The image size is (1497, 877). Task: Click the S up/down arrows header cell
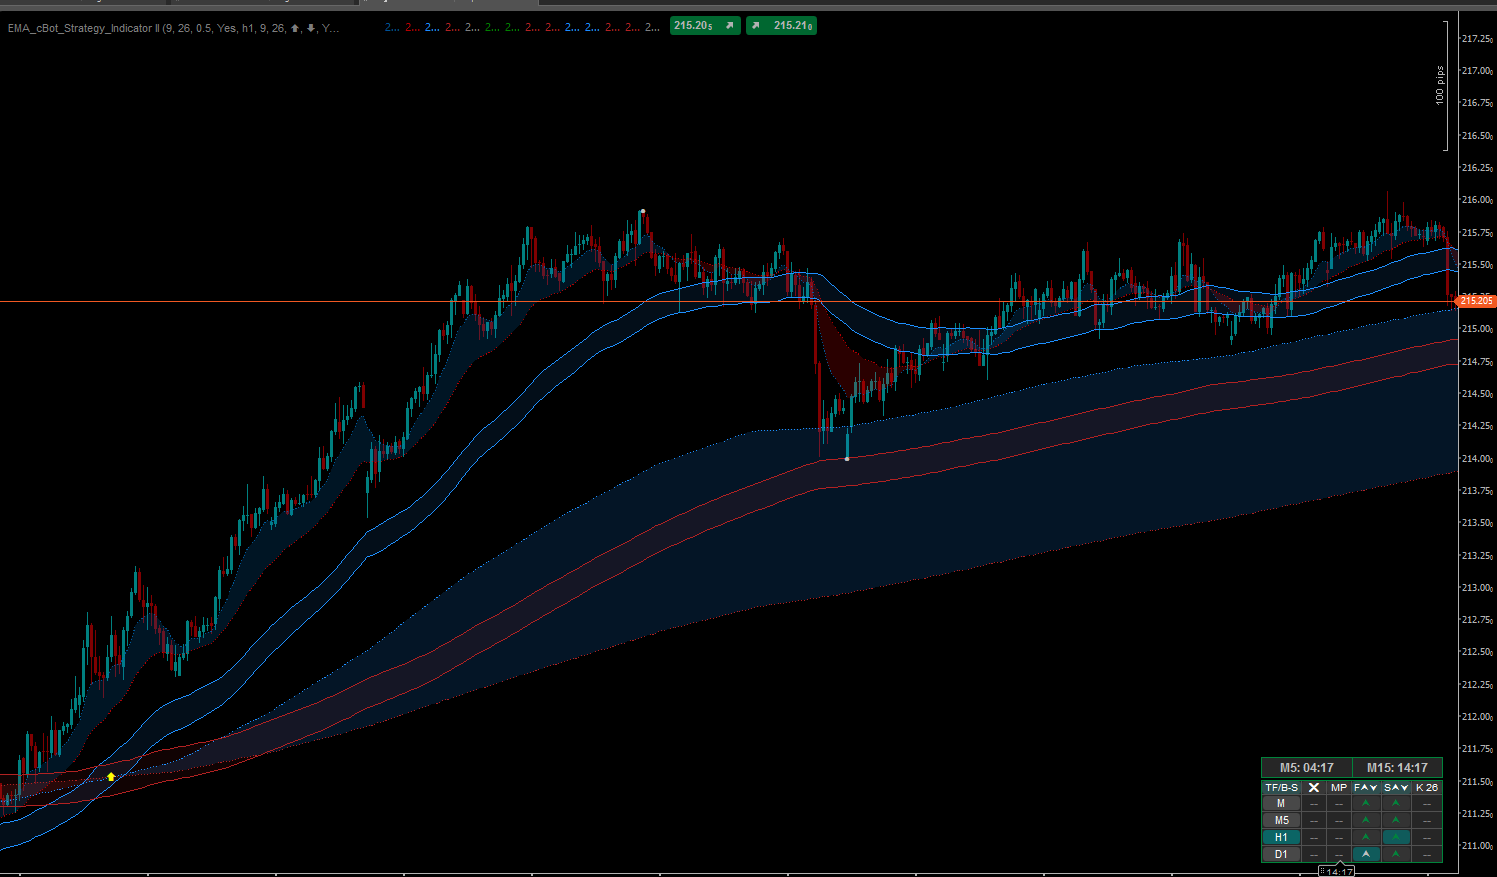pos(1396,788)
